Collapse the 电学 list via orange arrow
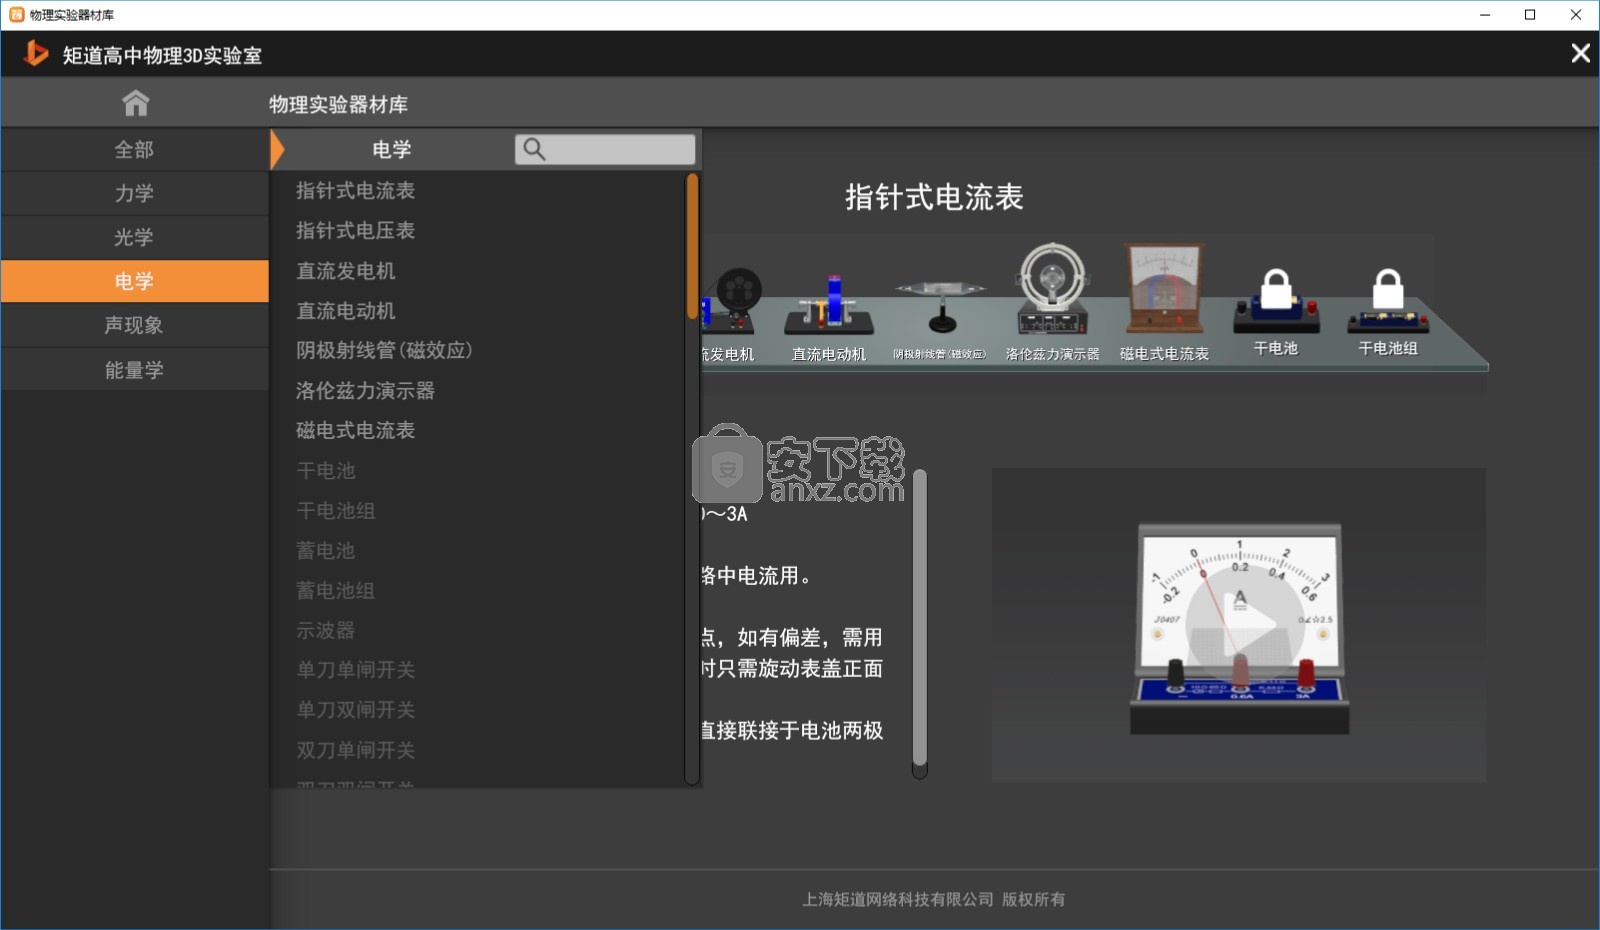Screen dimensions: 1600x930 click(x=278, y=149)
